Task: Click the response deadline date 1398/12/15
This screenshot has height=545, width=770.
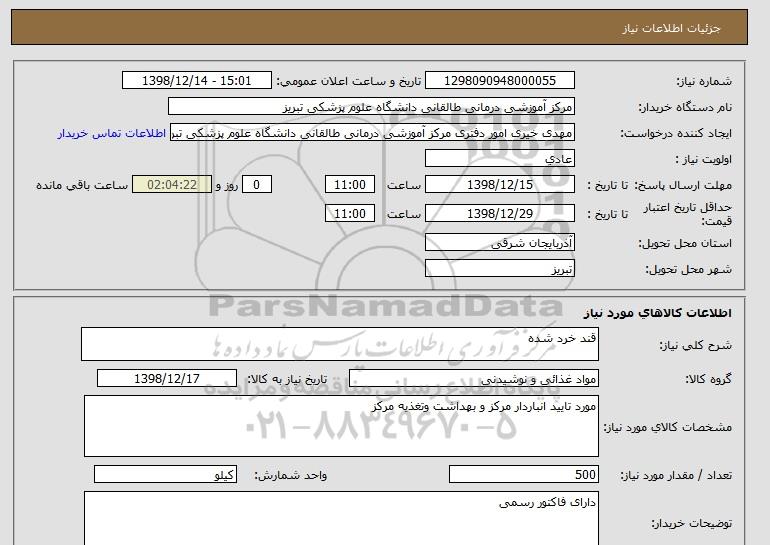Action: point(500,185)
